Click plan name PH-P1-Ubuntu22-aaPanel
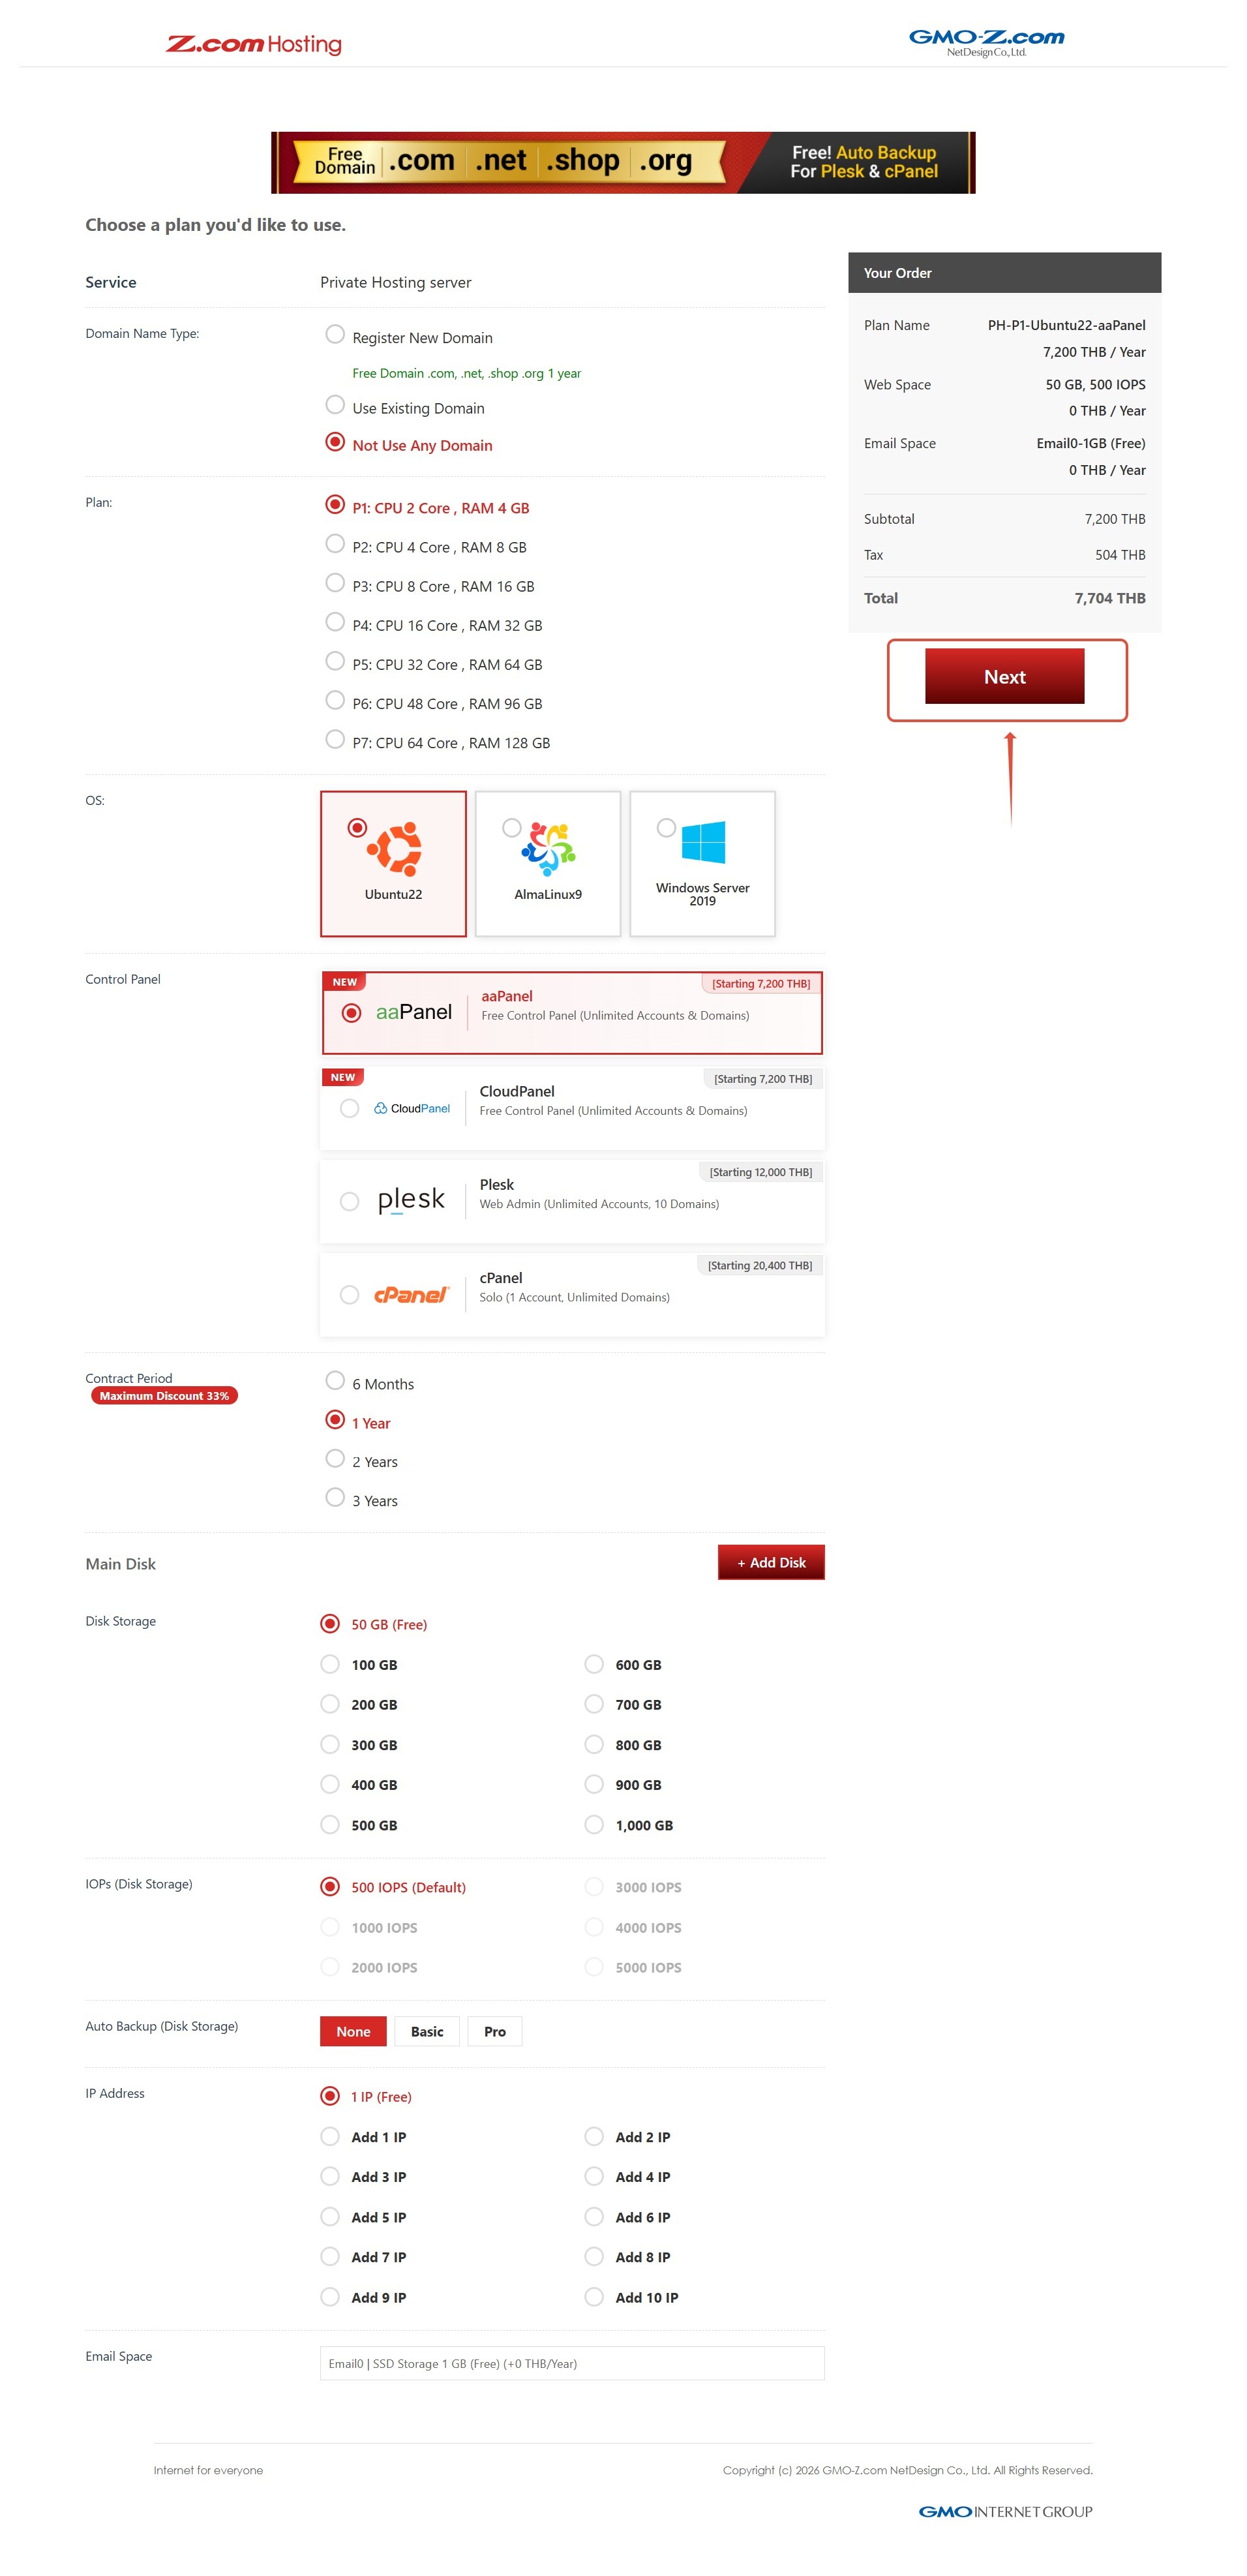Image resolution: width=1247 pixels, height=2576 pixels. [x=1066, y=325]
